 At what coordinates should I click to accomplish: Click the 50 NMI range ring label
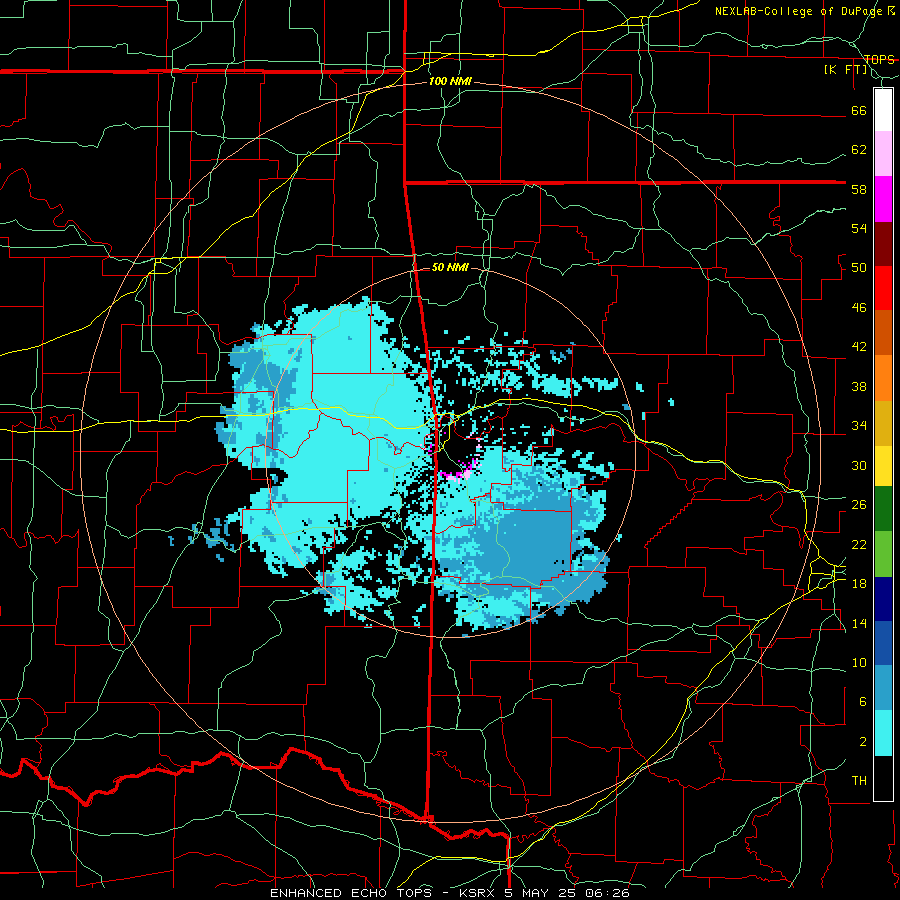tap(450, 267)
